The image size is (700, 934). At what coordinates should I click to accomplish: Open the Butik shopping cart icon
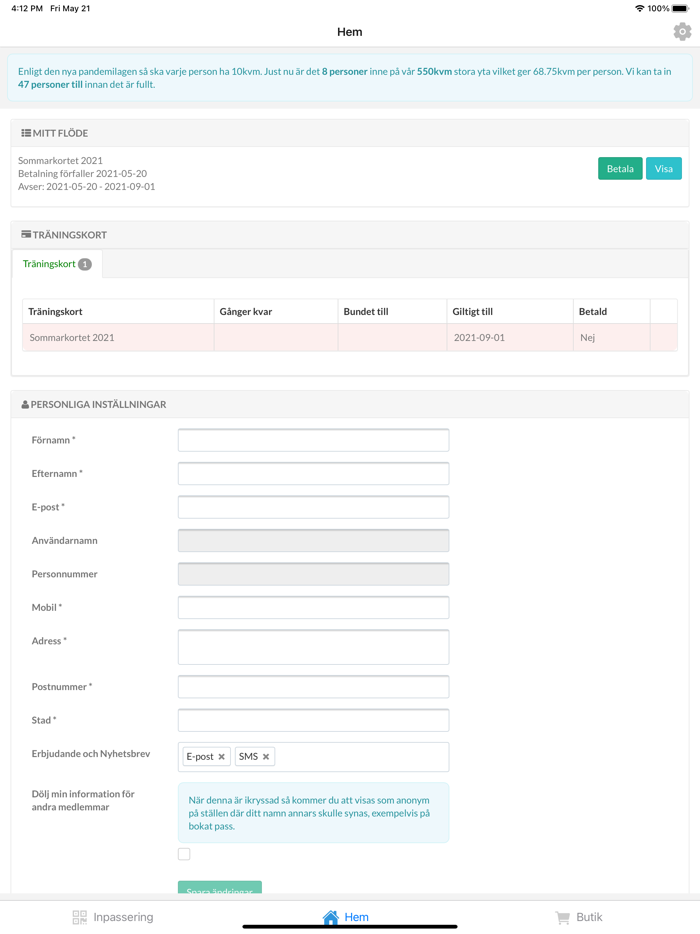coord(563,917)
